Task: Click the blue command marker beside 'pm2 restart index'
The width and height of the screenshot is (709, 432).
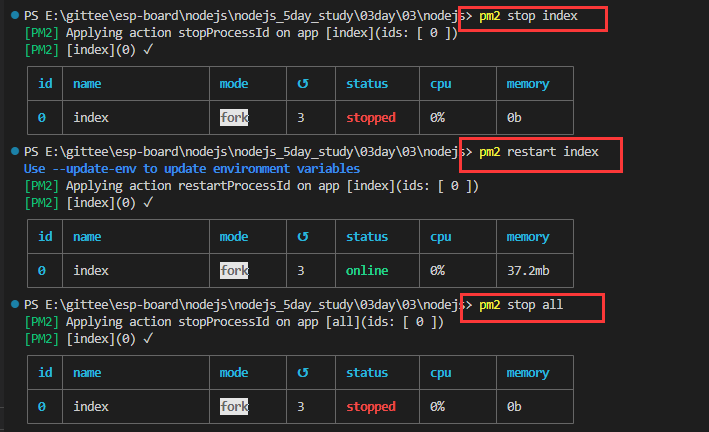Action: point(15,151)
